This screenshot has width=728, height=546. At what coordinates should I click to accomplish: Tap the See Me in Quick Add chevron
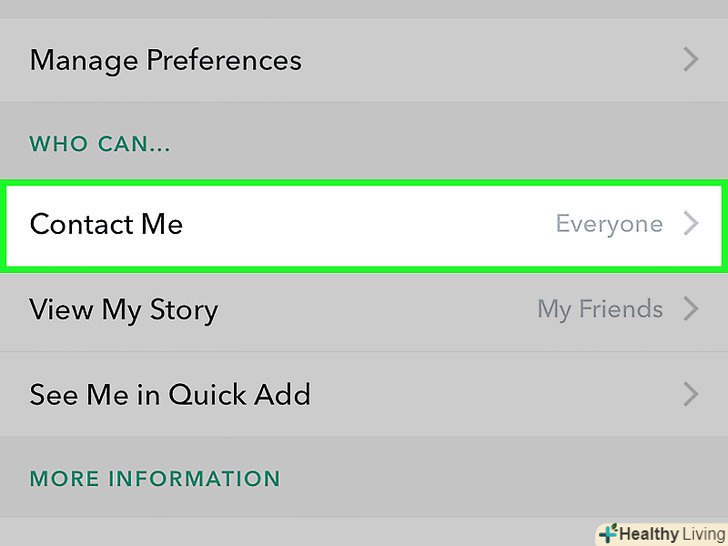tap(690, 394)
